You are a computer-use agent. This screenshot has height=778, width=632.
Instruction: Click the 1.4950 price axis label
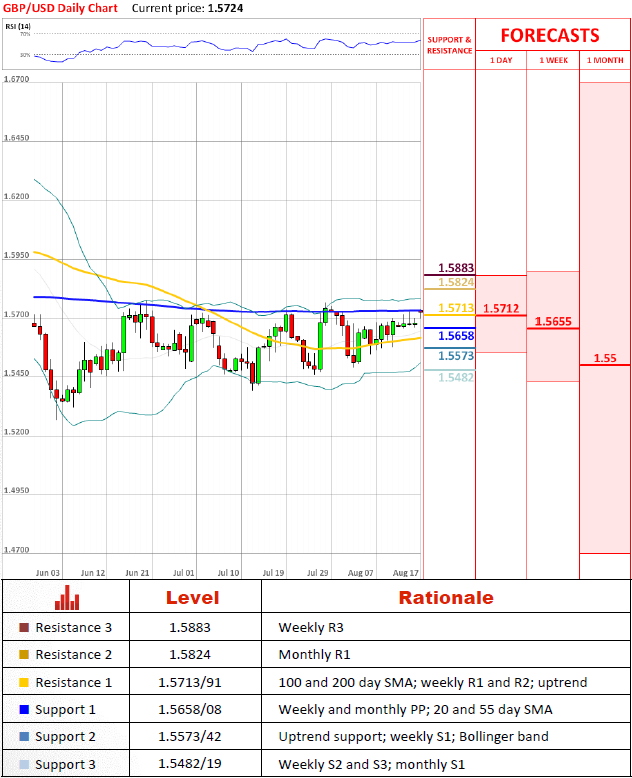point(16,490)
